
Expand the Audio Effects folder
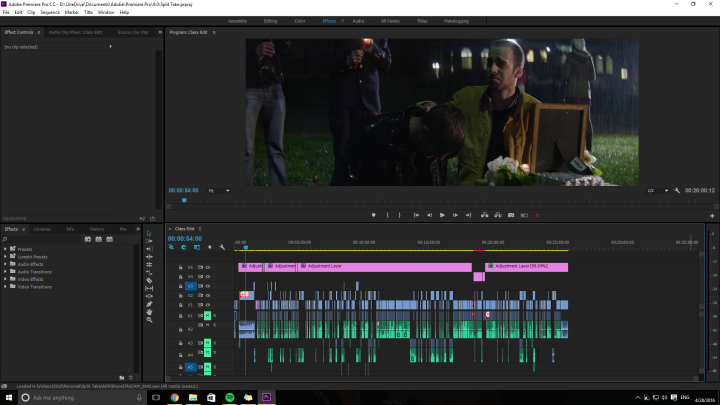pos(6,264)
